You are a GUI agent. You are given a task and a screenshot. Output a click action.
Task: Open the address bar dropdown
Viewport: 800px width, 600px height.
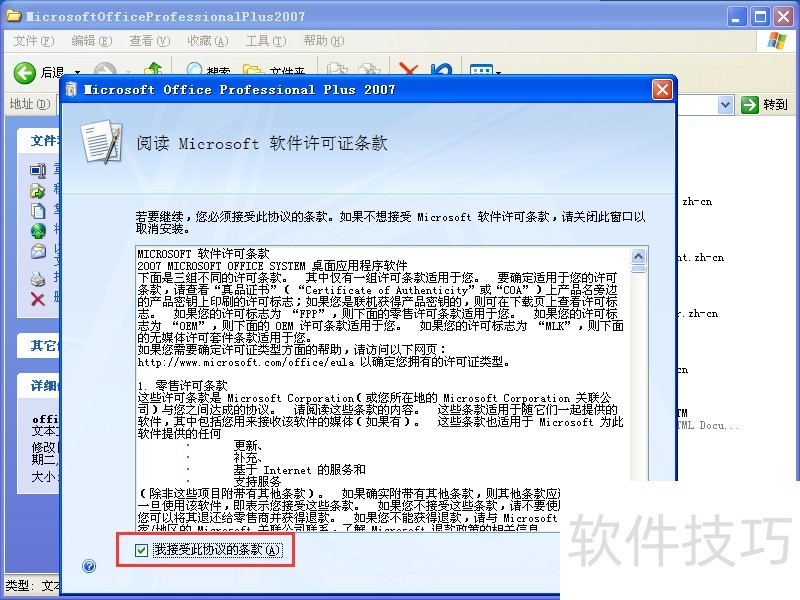coord(726,104)
